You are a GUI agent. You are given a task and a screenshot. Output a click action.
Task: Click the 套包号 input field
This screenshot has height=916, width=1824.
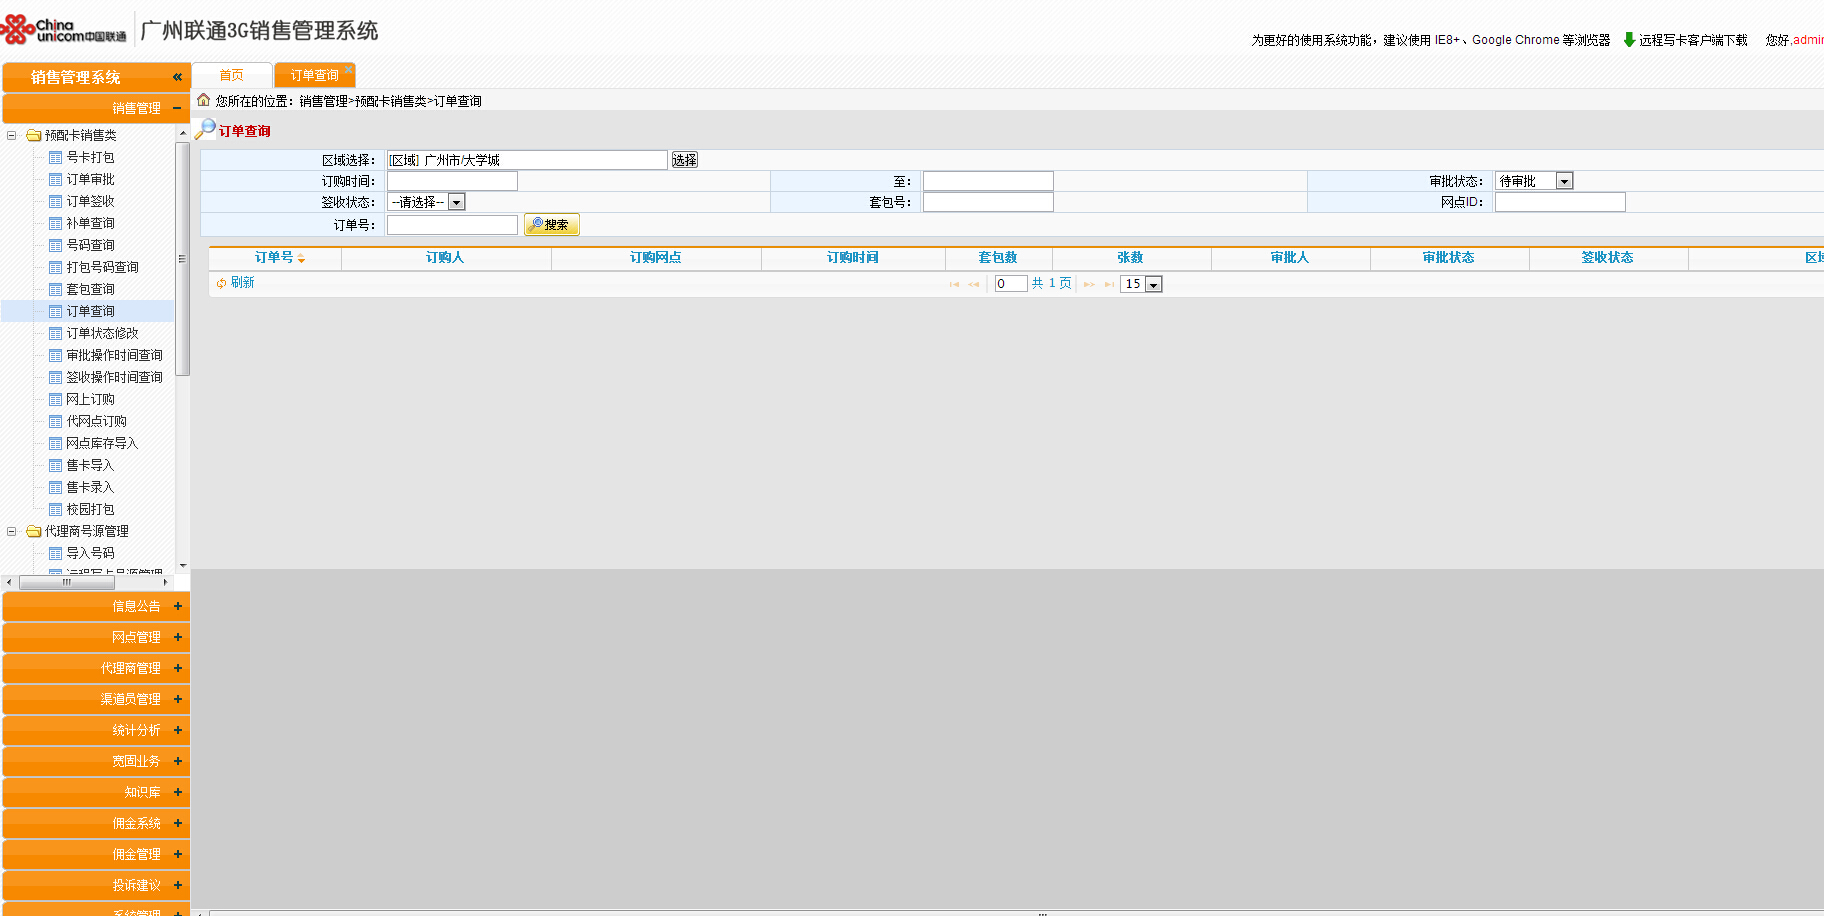pyautogui.click(x=988, y=202)
